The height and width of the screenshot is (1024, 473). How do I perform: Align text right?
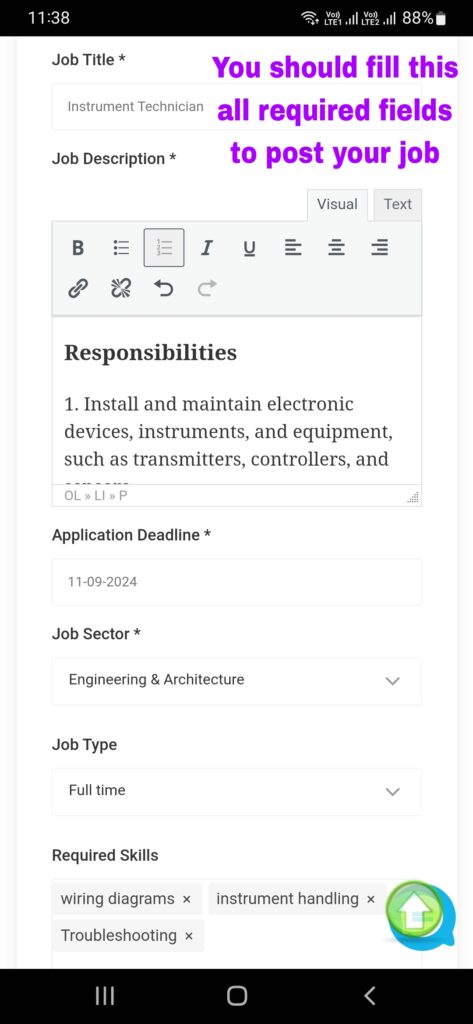tap(380, 248)
